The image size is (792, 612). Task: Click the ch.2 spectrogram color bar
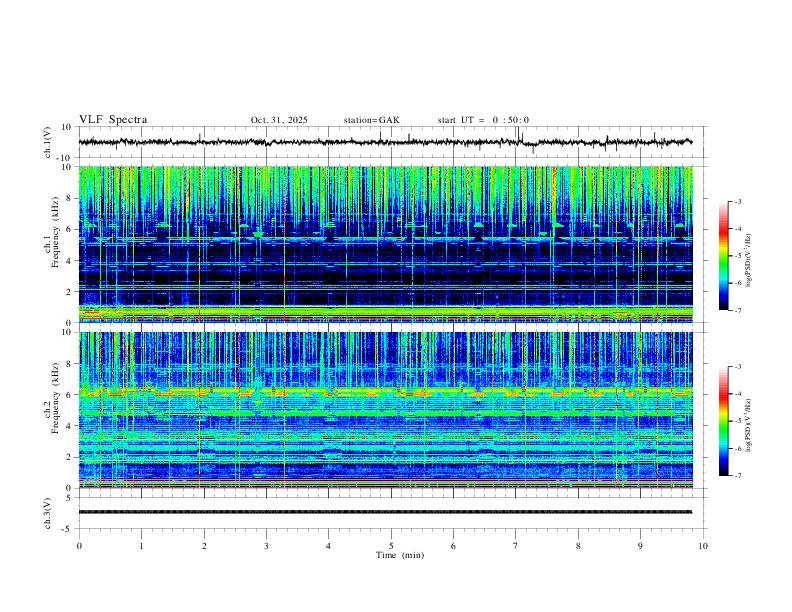[x=723, y=421]
